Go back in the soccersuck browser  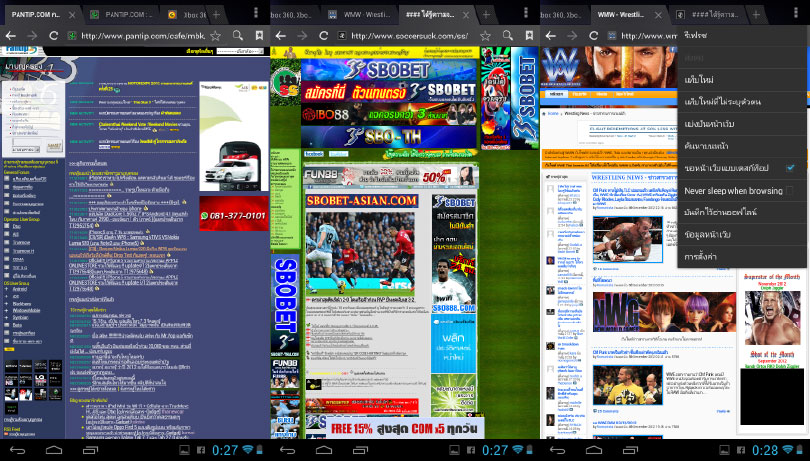pyautogui.click(x=280, y=36)
